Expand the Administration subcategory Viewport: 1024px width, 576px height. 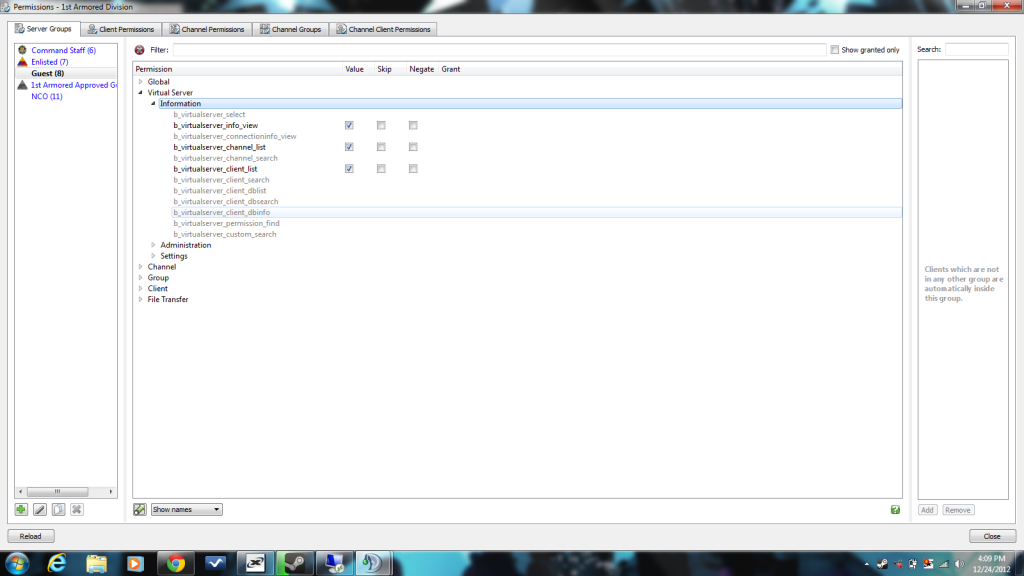point(154,245)
